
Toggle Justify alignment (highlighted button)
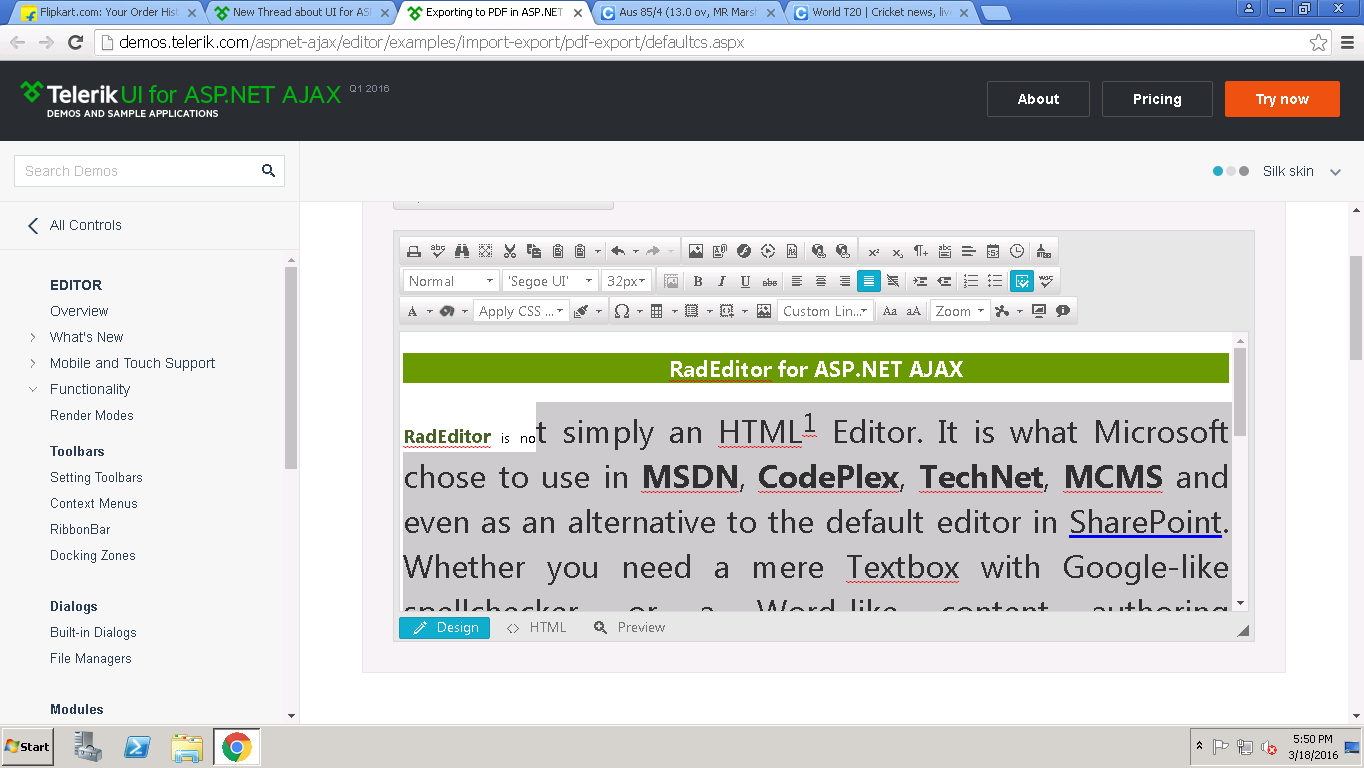(869, 281)
